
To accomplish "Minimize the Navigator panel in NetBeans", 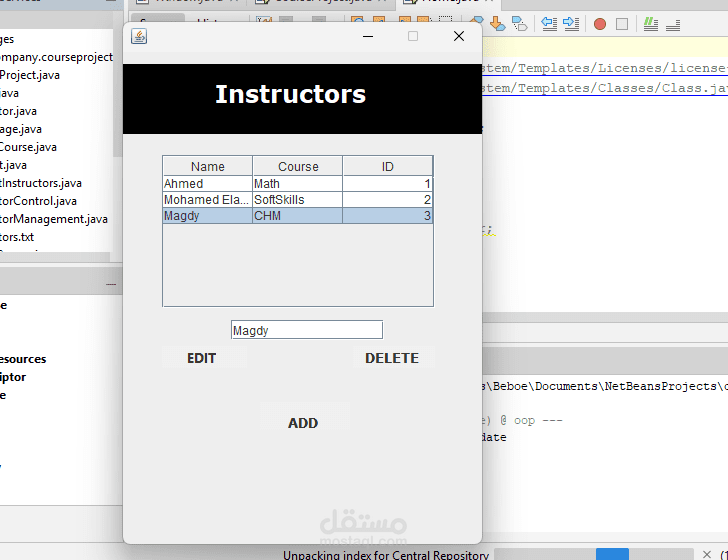I will pyautogui.click(x=111, y=284).
